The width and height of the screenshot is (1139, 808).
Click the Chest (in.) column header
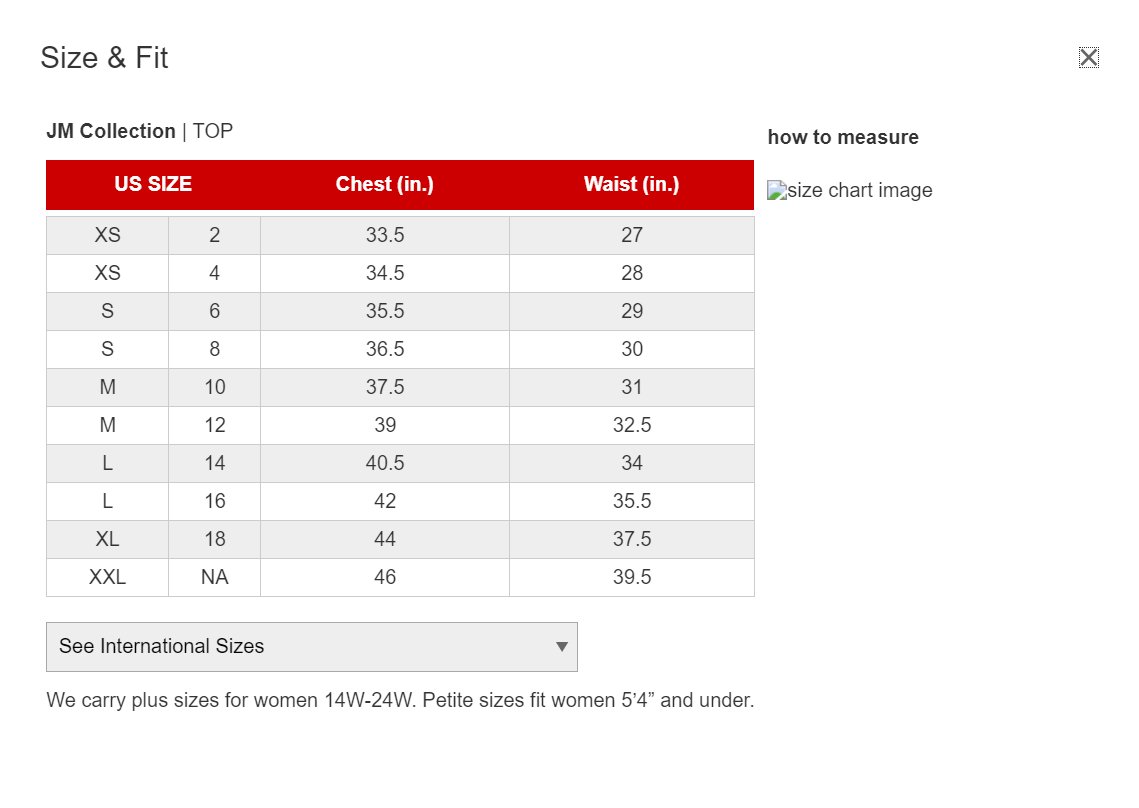pos(385,184)
